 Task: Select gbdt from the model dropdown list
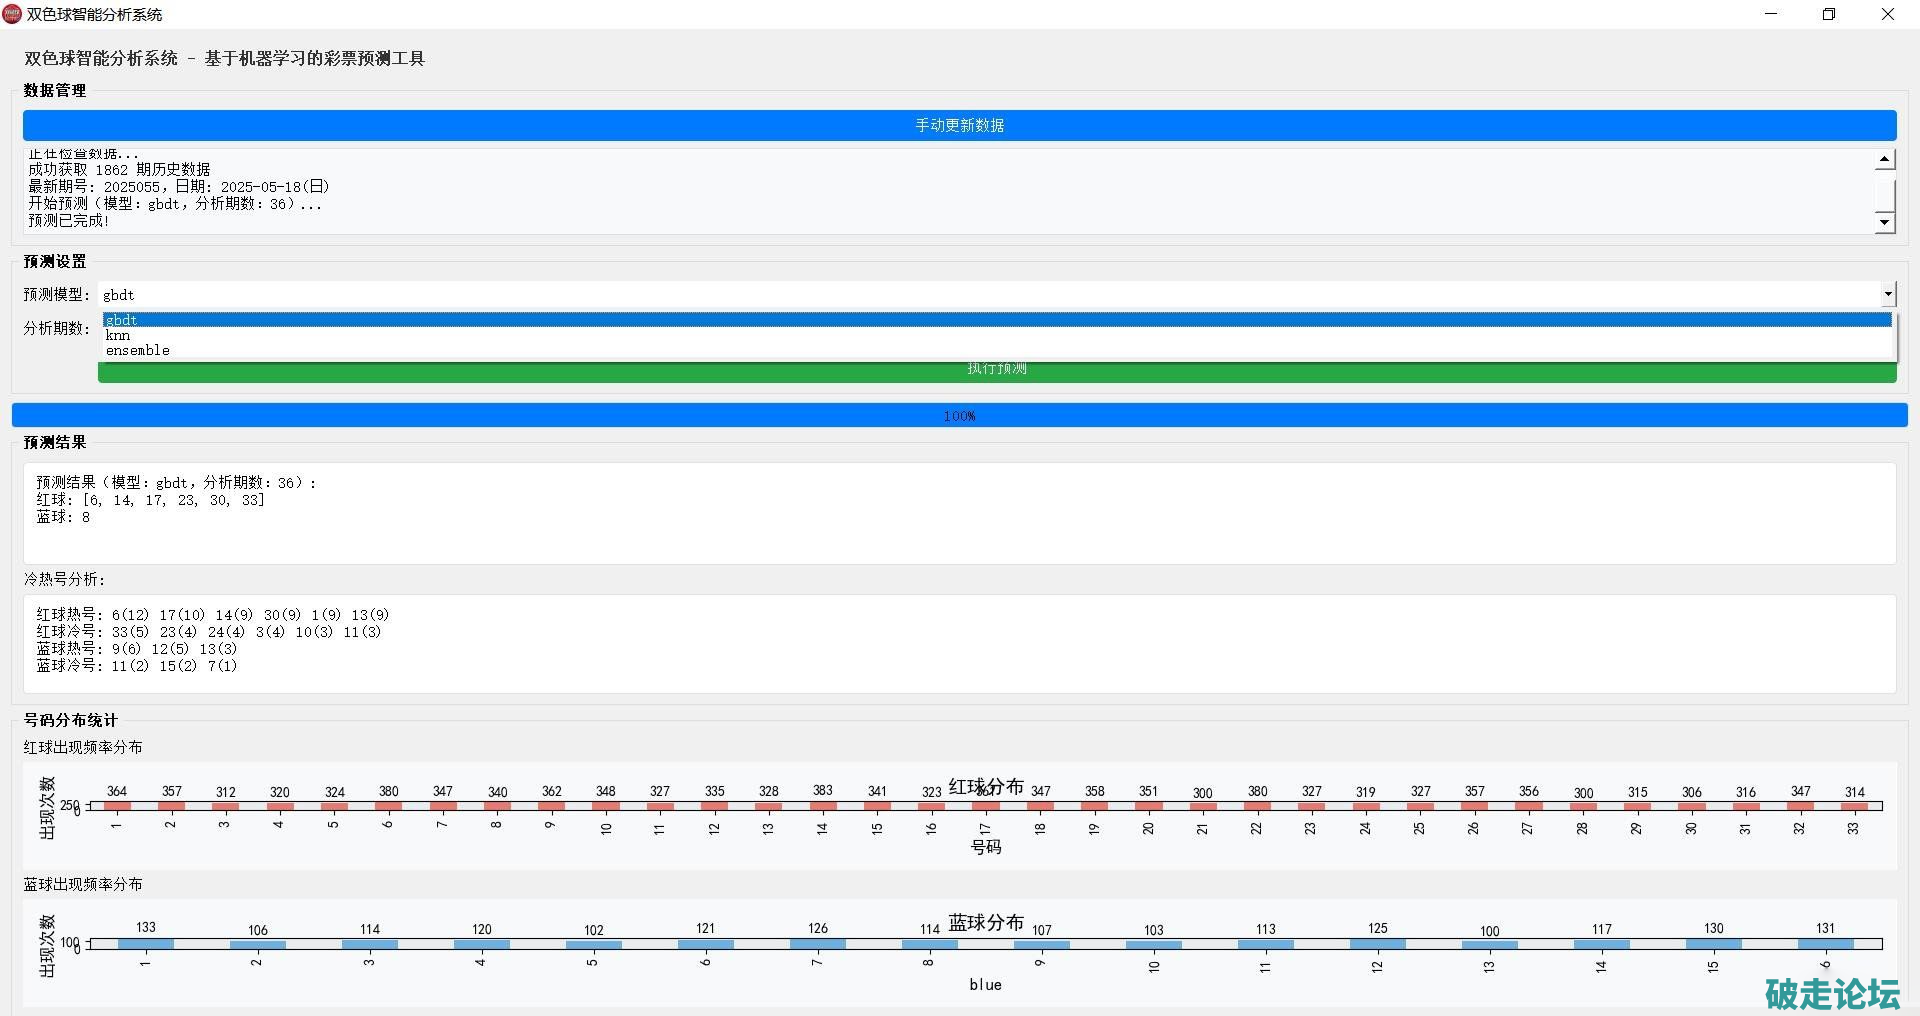[996, 320]
